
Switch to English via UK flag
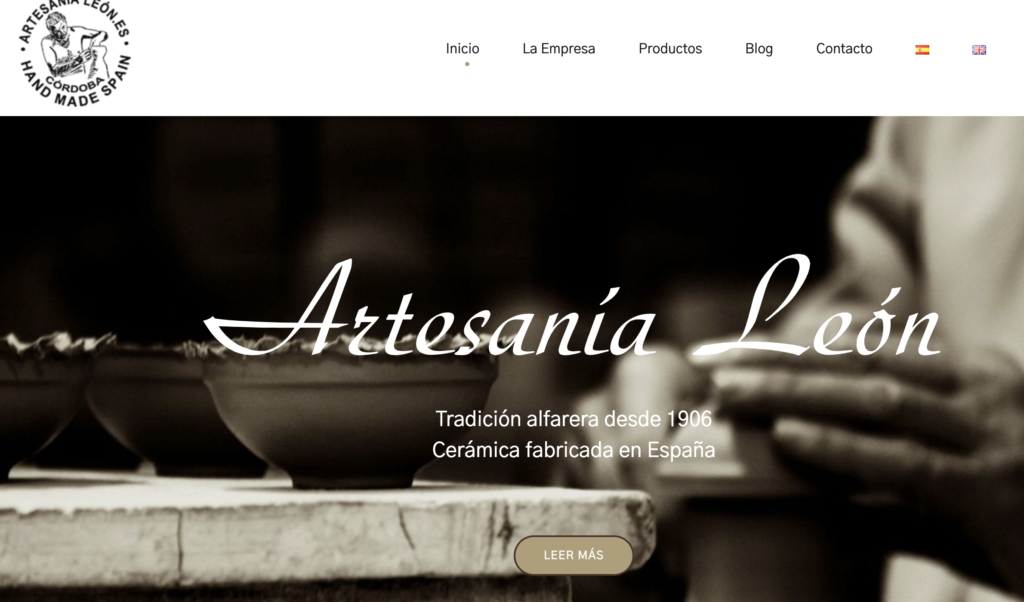tap(979, 50)
